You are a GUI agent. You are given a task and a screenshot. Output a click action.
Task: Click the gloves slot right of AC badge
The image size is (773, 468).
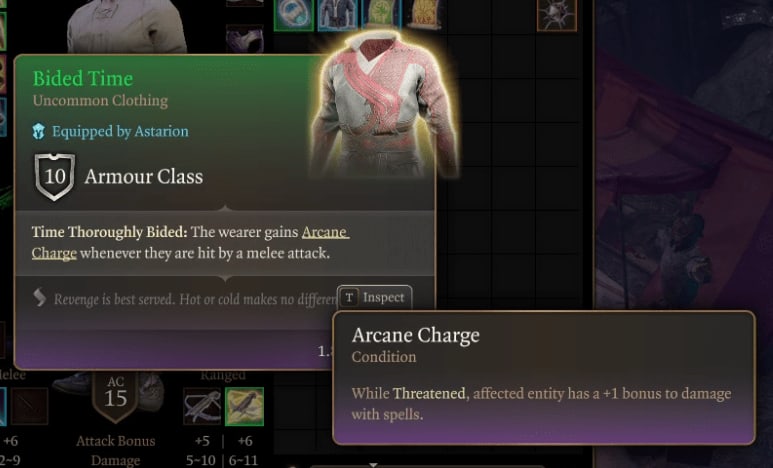click(x=150, y=392)
